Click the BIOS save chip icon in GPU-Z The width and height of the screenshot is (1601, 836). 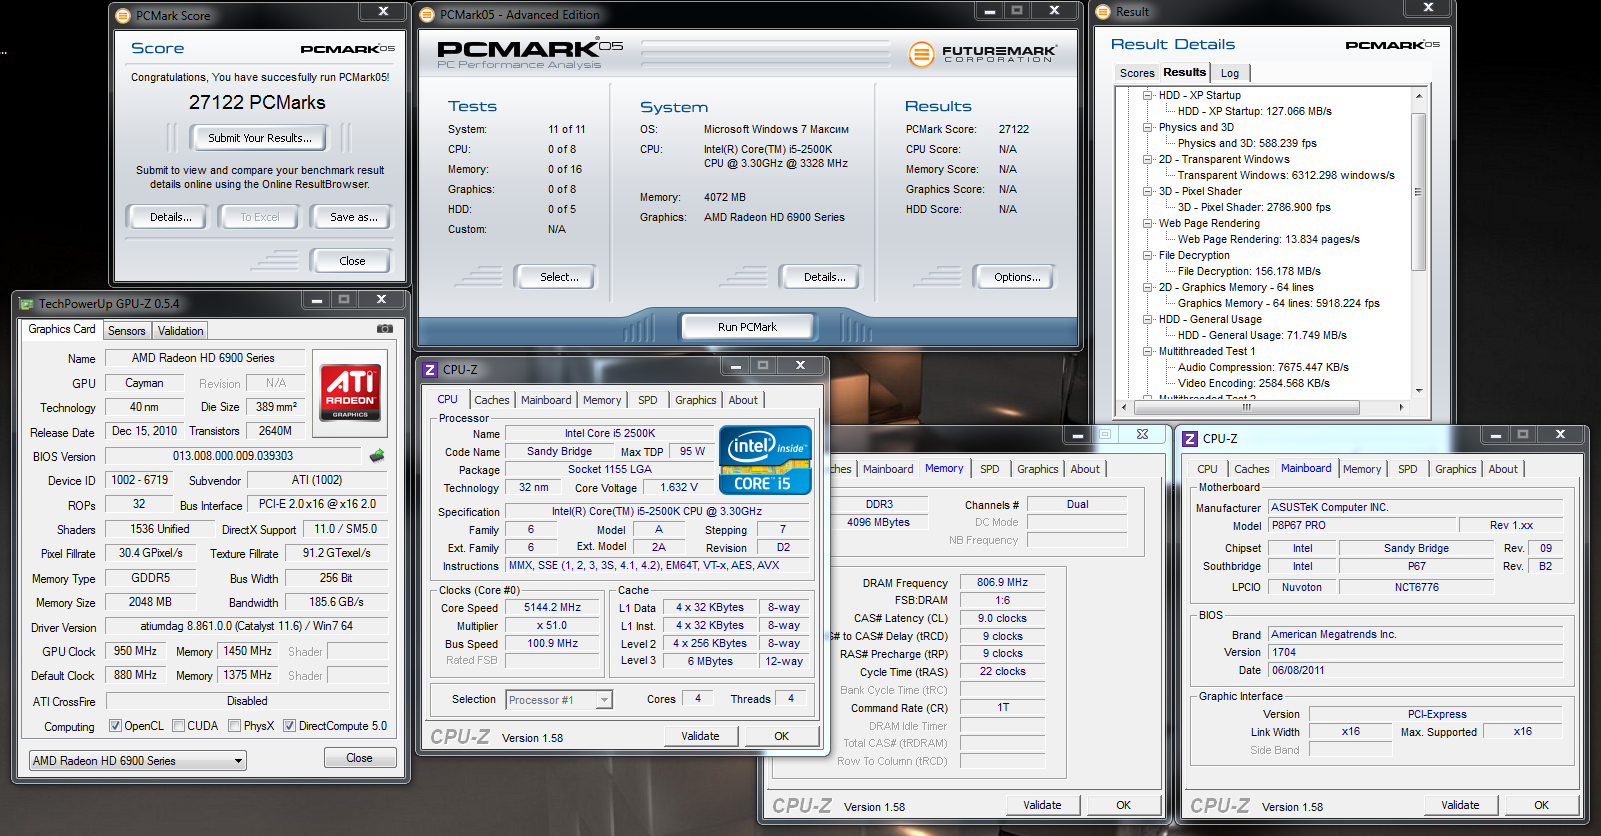[x=377, y=456]
